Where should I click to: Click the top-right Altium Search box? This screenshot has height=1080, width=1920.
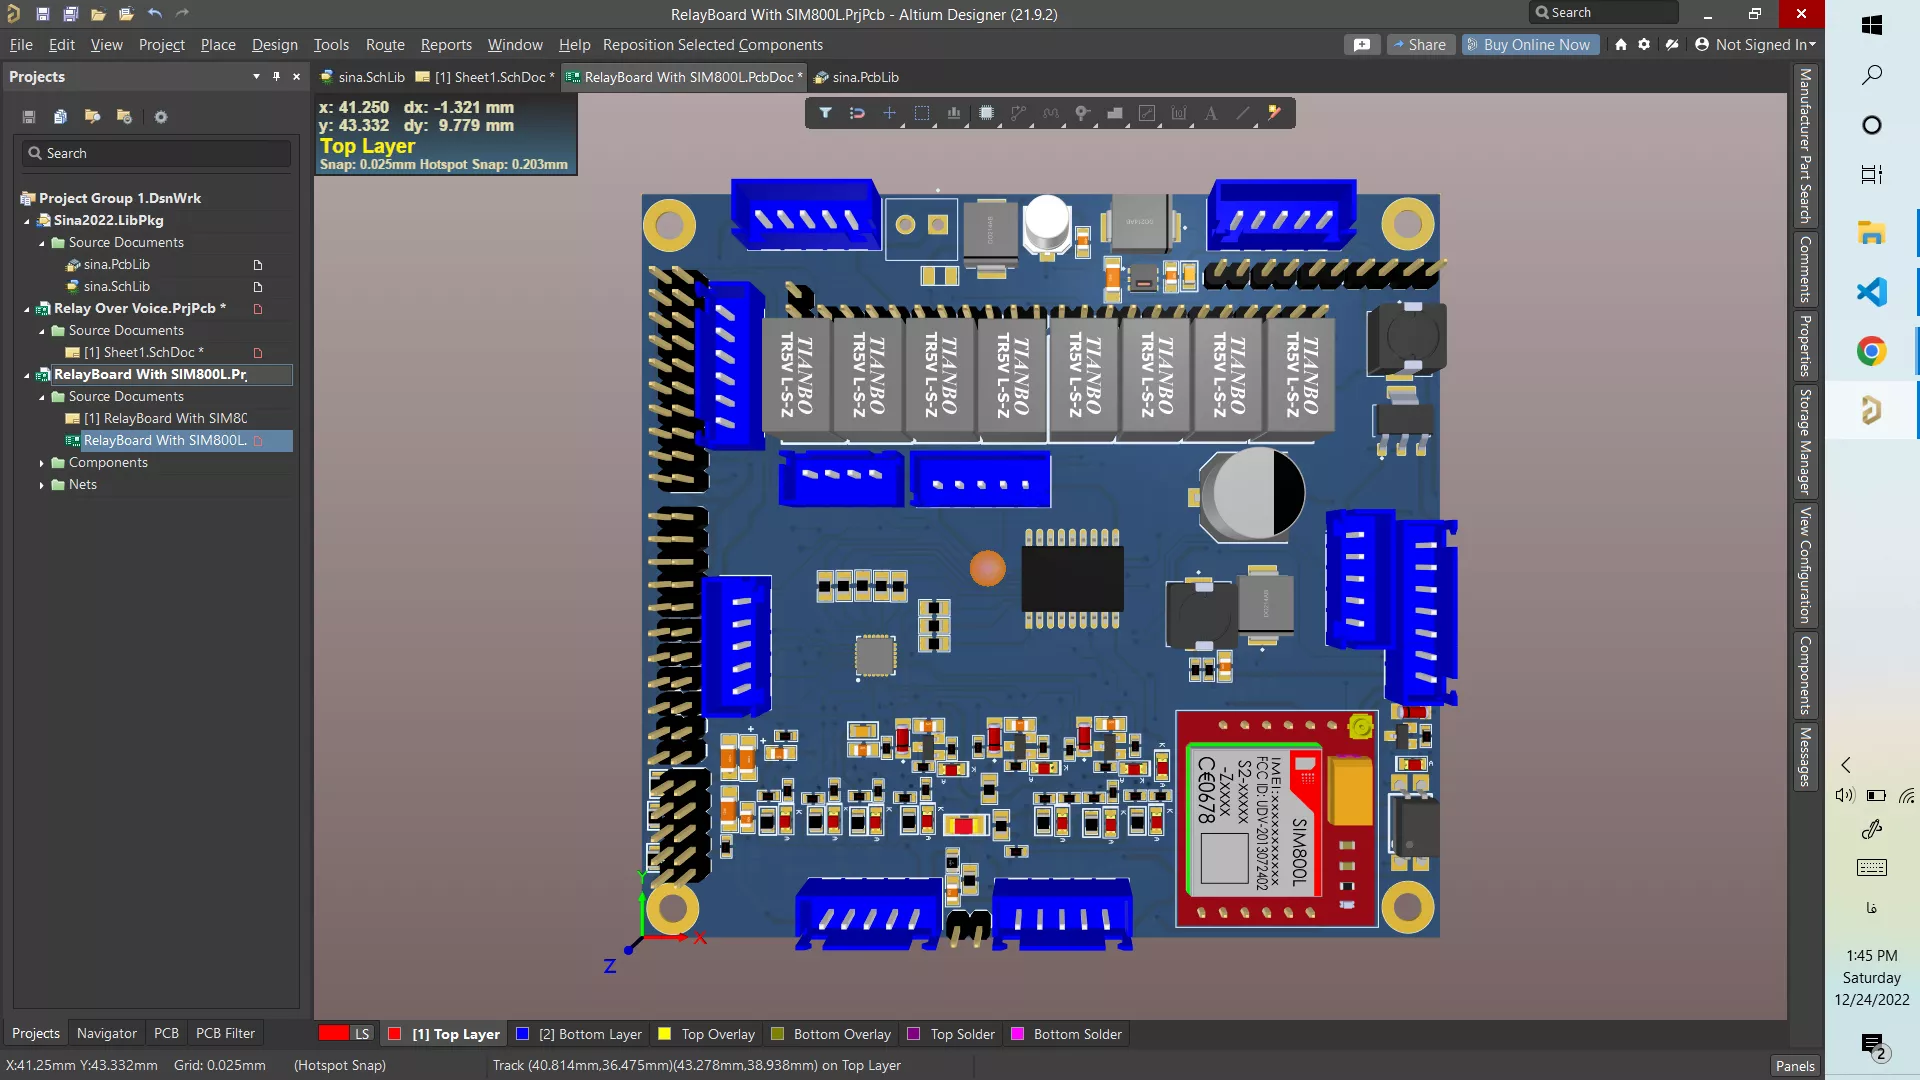coord(1603,13)
